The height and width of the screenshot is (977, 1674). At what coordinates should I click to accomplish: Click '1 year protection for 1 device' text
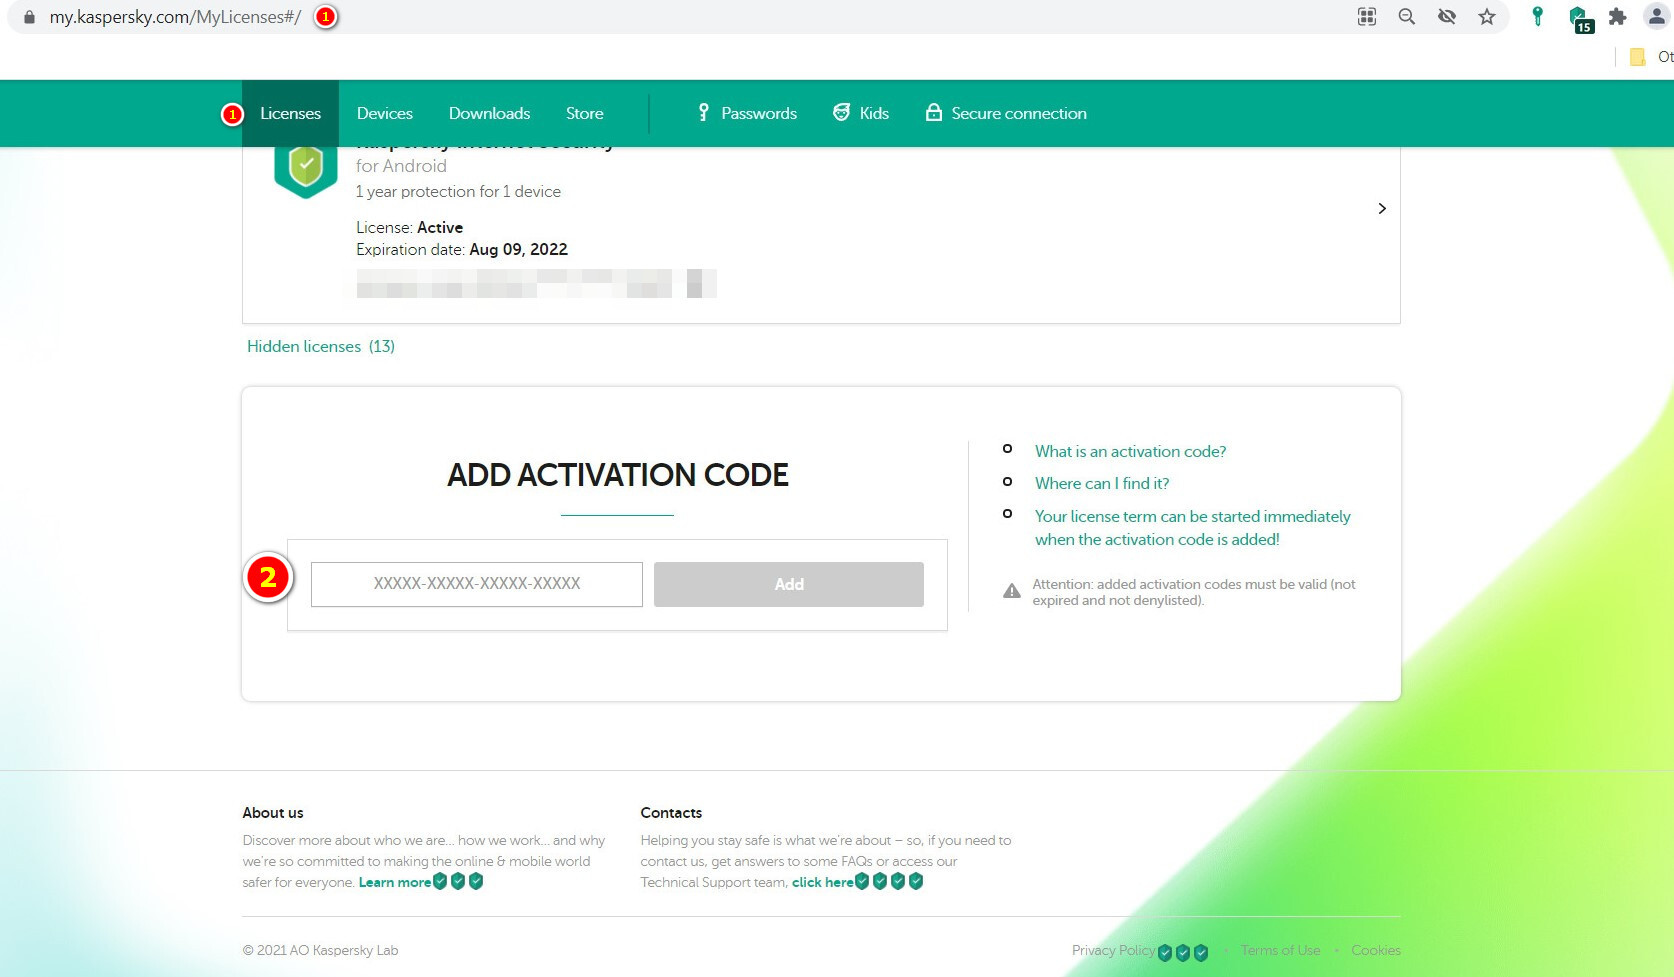pos(458,192)
